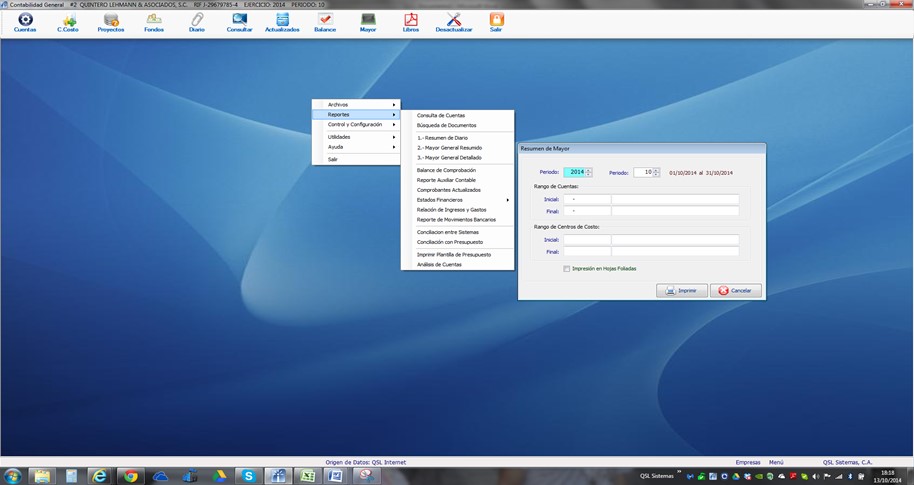Expand Estados Financieros submenu
This screenshot has width=914, height=485.
458,200
